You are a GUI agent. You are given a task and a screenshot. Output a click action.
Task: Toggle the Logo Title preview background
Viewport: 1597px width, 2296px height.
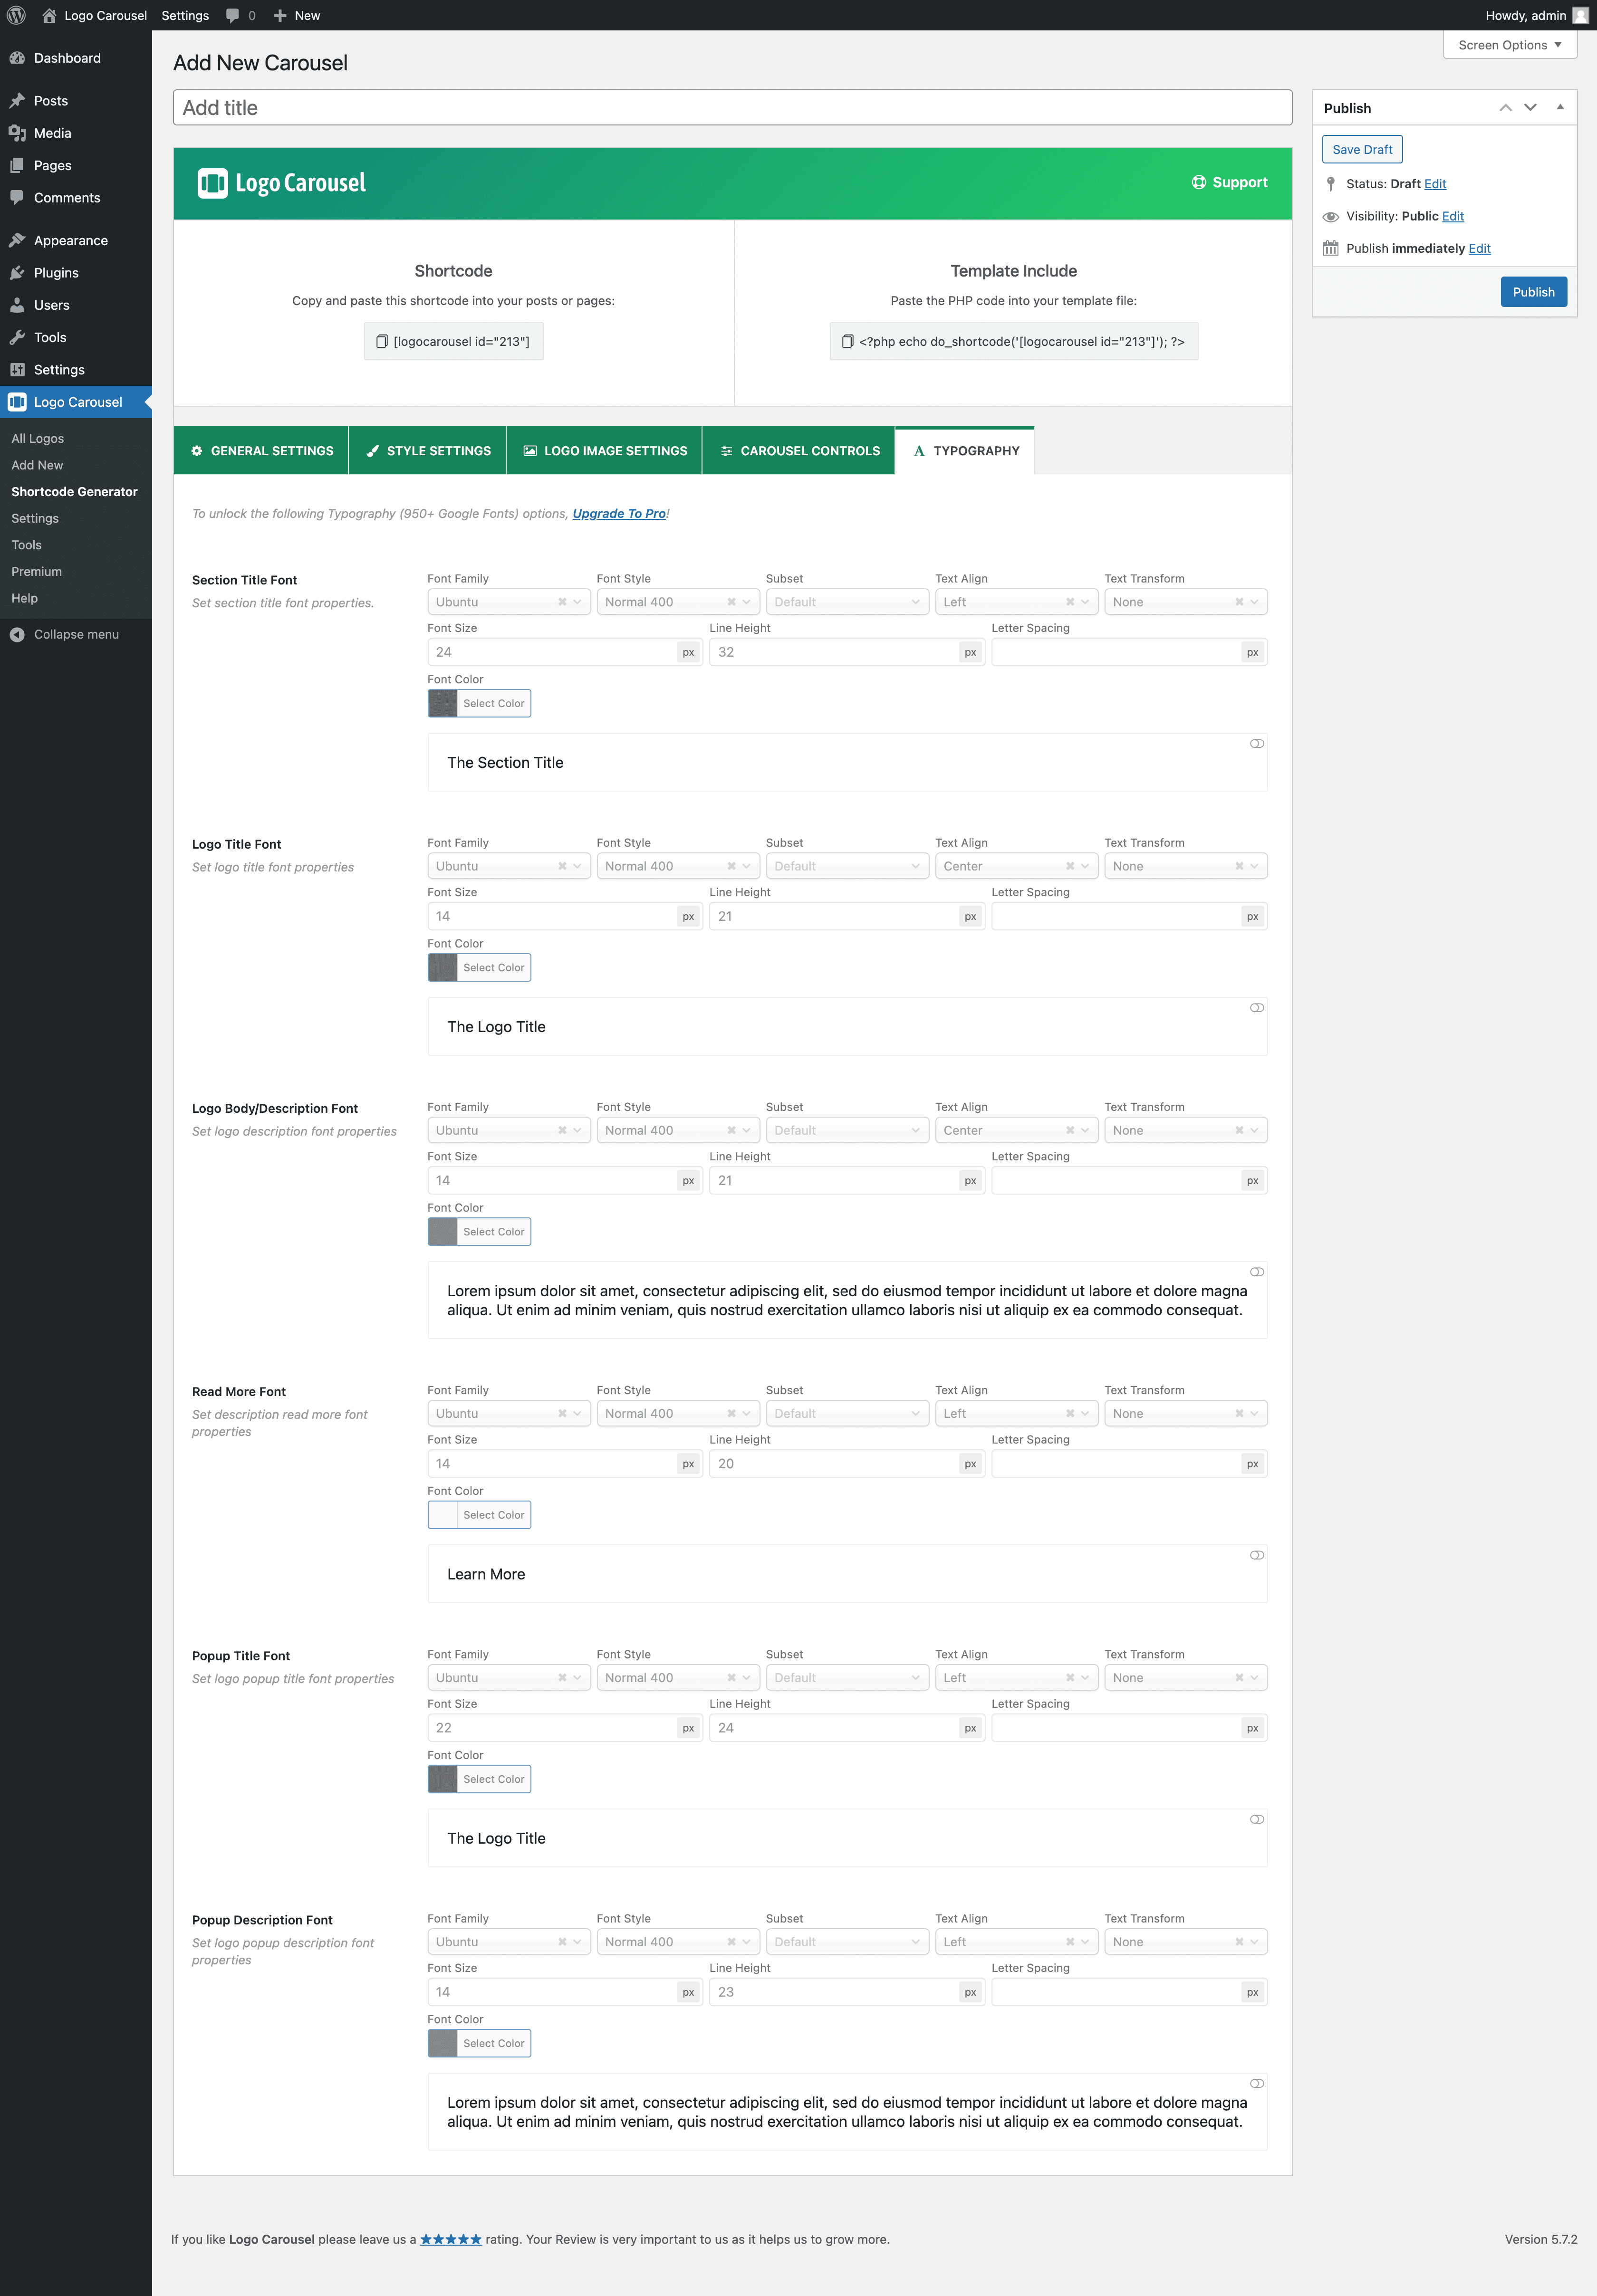[x=1256, y=1008]
